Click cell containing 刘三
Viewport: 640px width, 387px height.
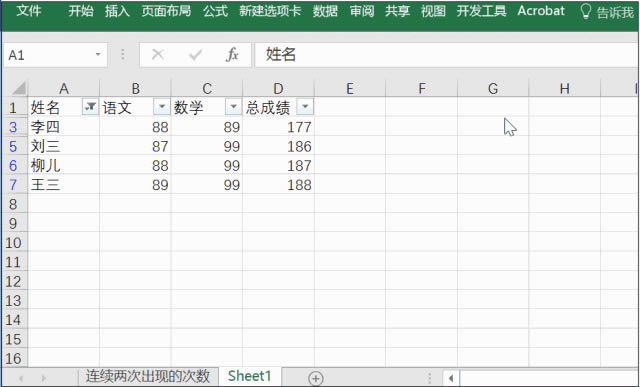(64, 146)
